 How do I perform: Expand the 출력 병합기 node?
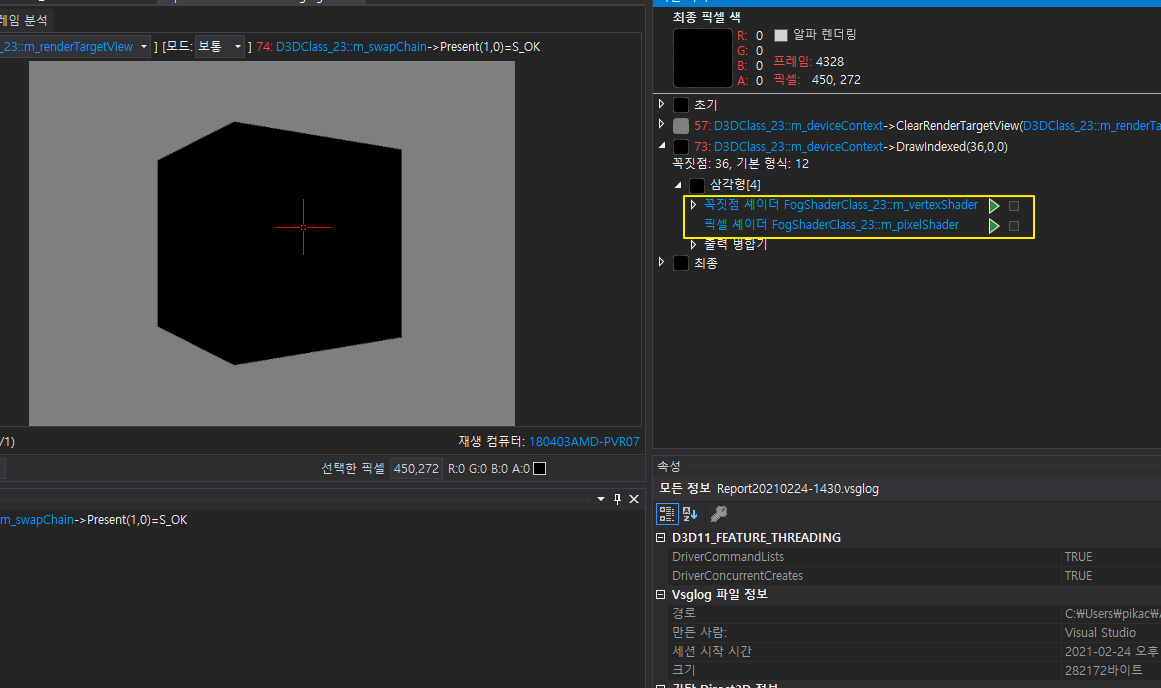pyautogui.click(x=693, y=244)
